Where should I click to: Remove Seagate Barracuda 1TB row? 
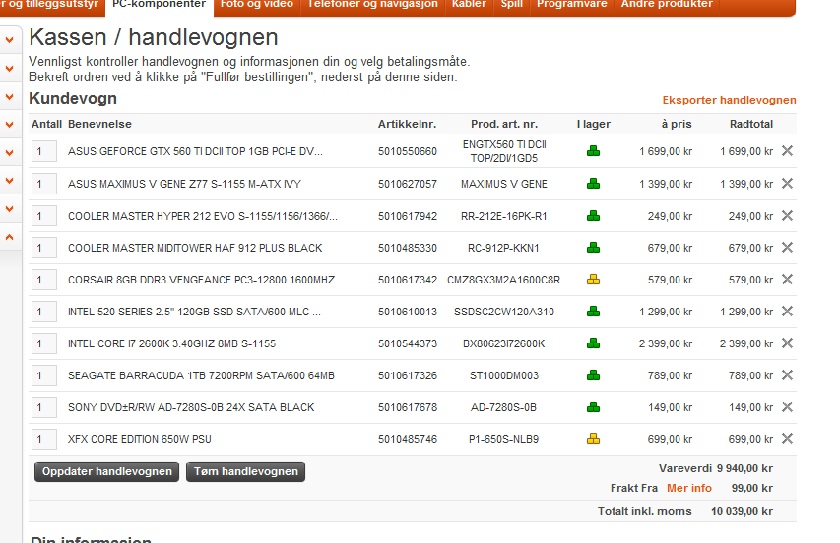[x=787, y=375]
